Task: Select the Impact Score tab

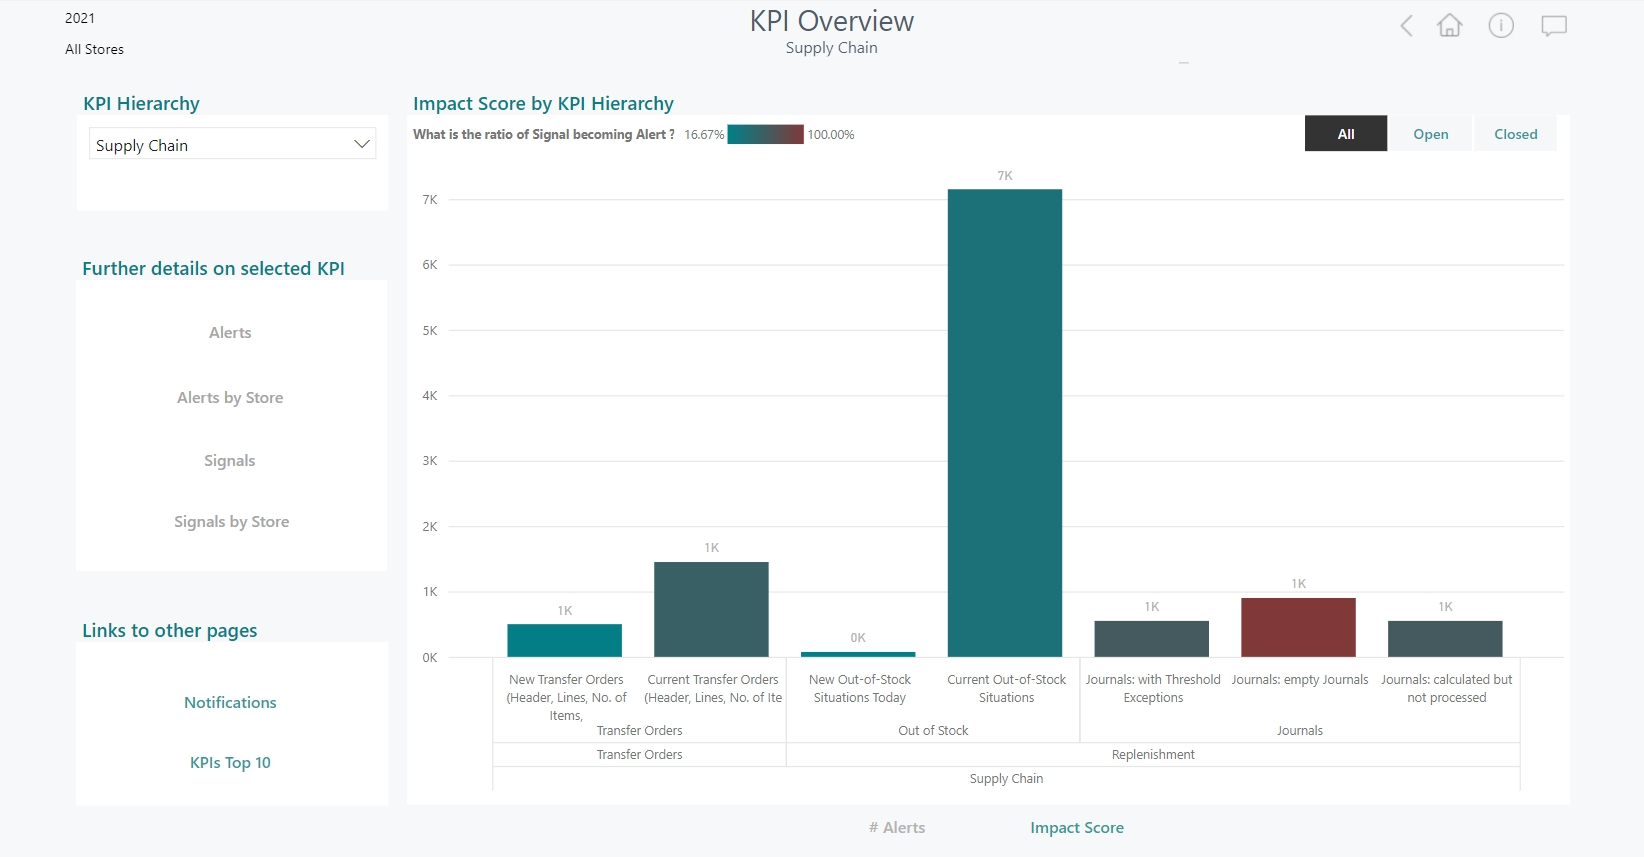Action: pyautogui.click(x=1076, y=828)
